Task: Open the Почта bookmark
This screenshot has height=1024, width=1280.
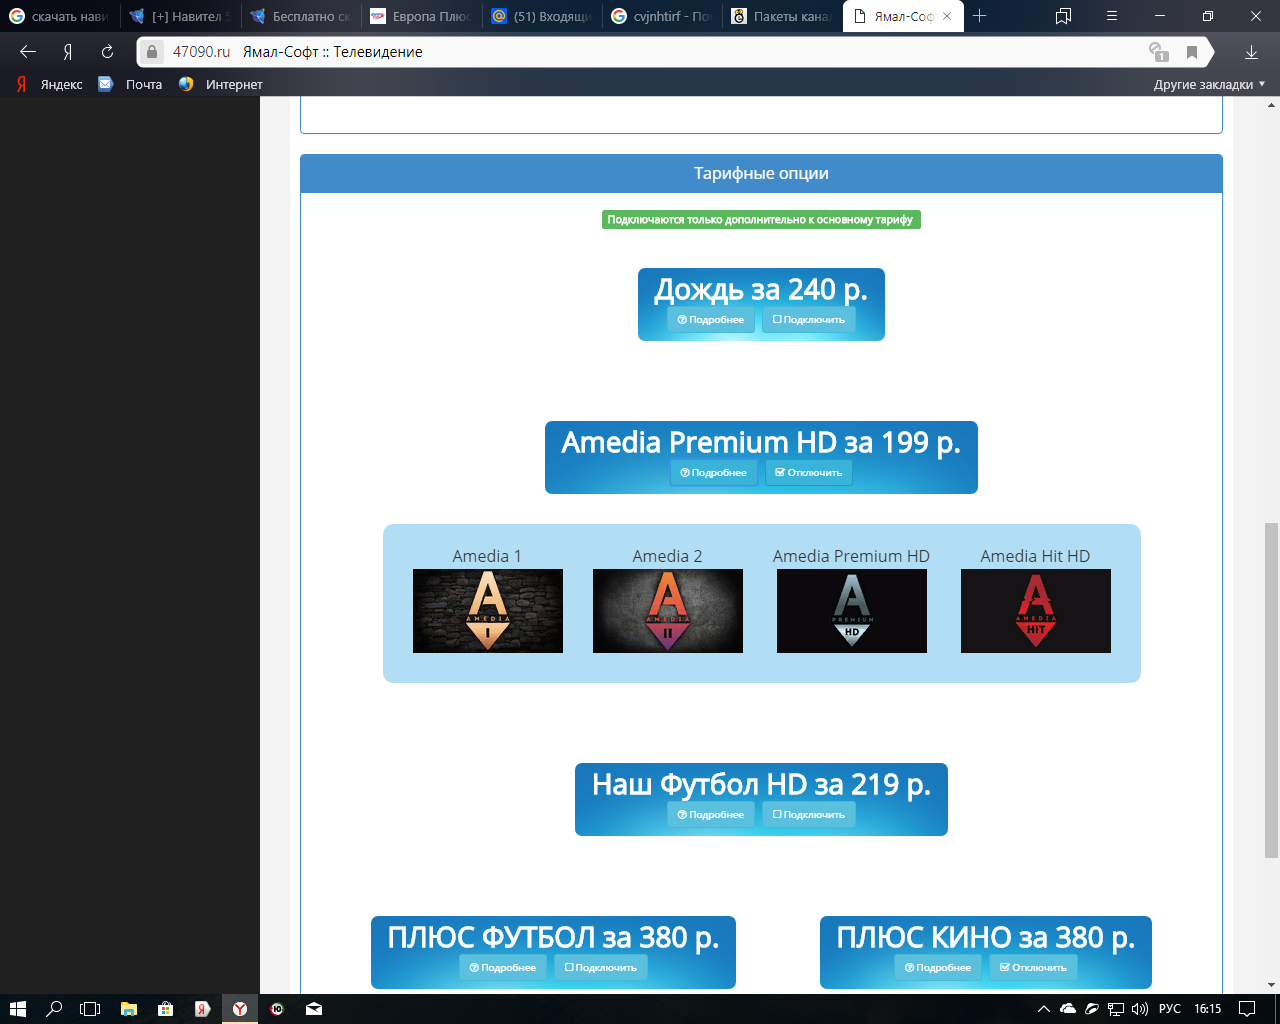Action: pos(130,84)
